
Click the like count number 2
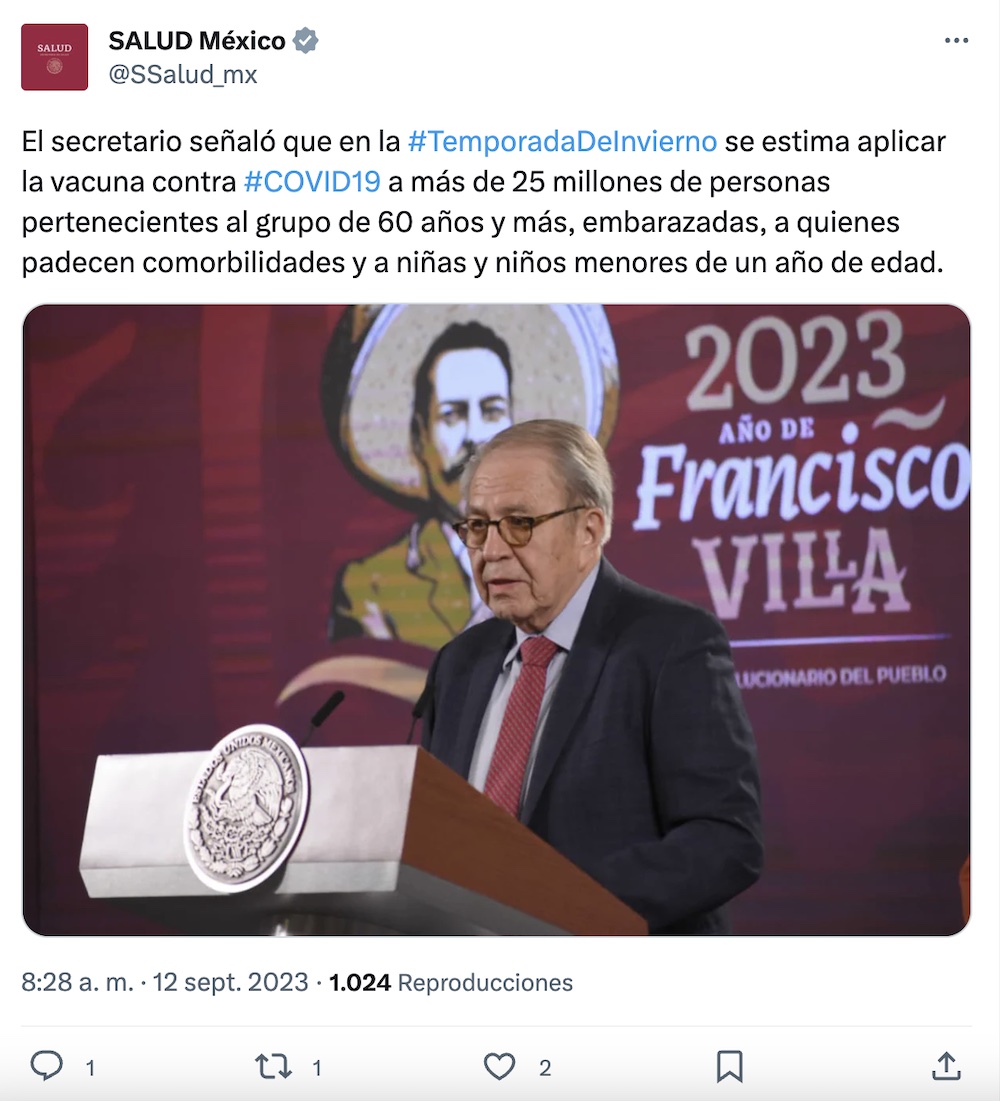click(545, 1068)
